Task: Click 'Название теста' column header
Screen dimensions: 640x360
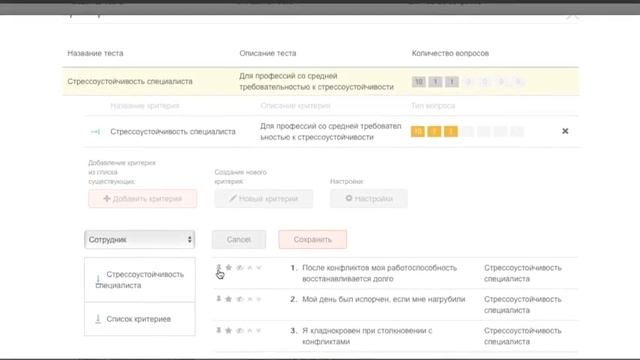Action: (95, 53)
